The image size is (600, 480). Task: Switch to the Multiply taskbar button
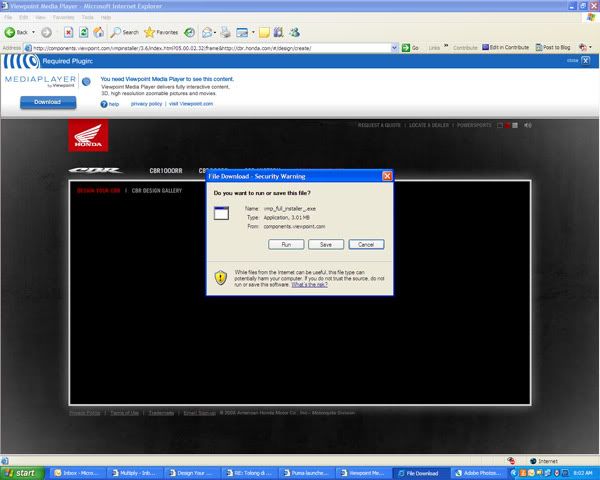coord(135,473)
